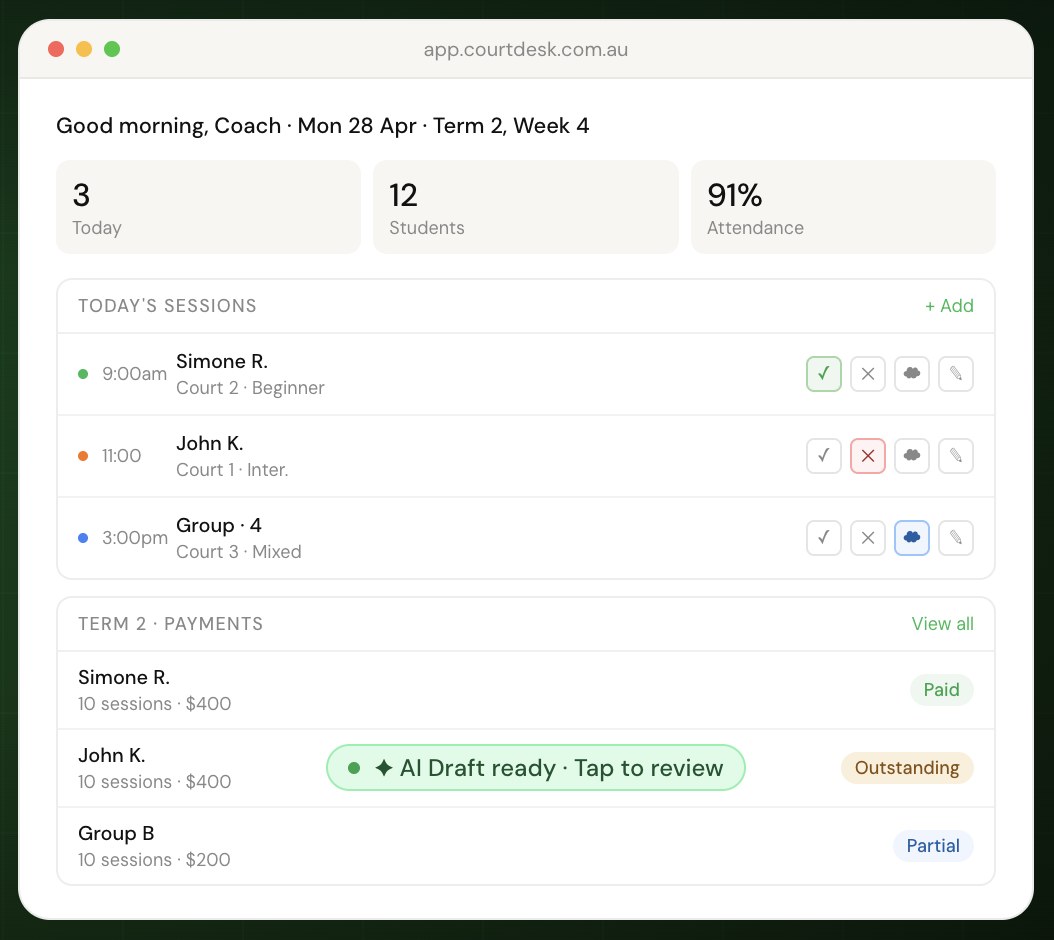Add a new session with + Add
The width and height of the screenshot is (1054, 940).
(x=949, y=306)
